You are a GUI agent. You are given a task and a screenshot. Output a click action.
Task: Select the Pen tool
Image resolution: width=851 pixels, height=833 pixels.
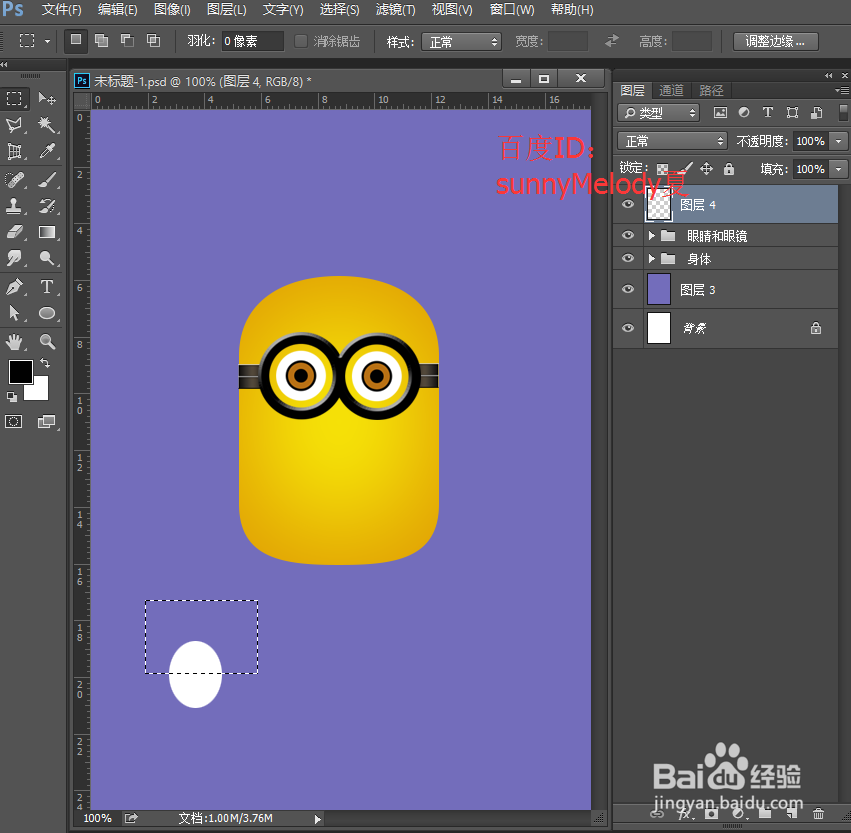tap(15, 287)
